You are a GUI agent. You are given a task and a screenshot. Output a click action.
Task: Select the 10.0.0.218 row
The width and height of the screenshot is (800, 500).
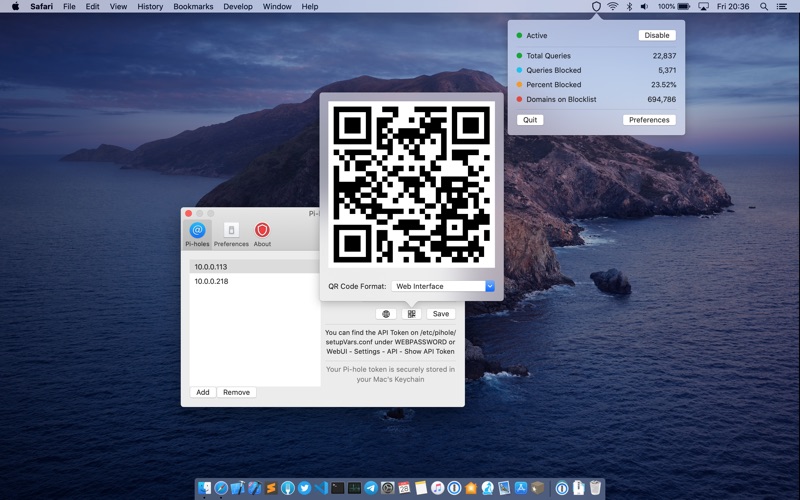pyautogui.click(x=255, y=281)
